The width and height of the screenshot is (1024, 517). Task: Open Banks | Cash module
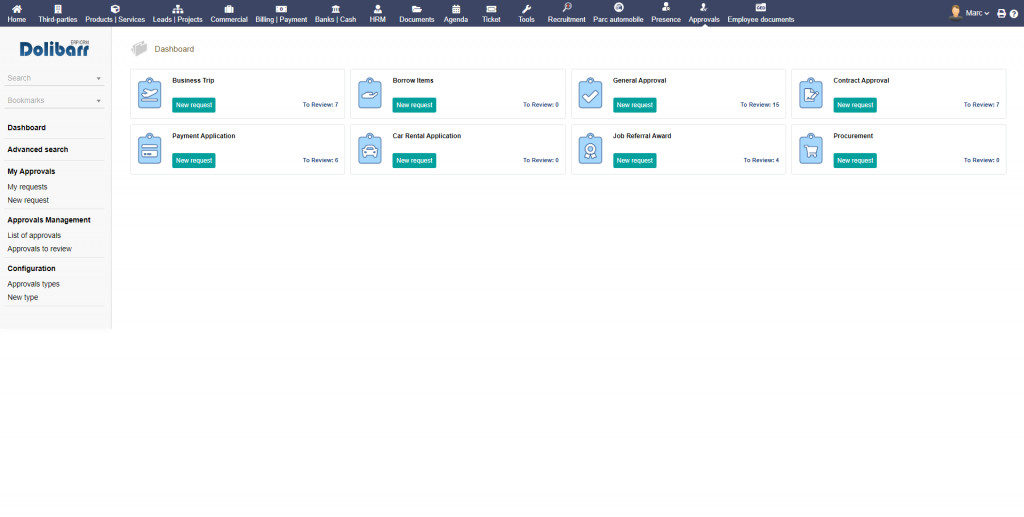[336, 13]
